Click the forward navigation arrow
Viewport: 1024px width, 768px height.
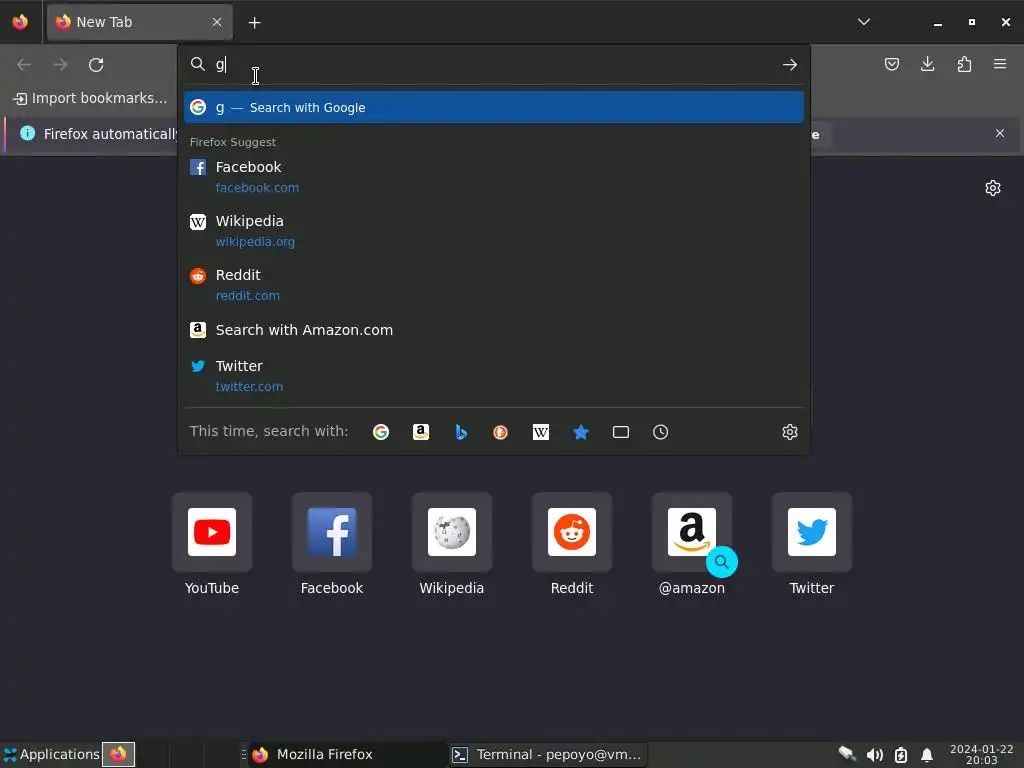pyautogui.click(x=60, y=65)
